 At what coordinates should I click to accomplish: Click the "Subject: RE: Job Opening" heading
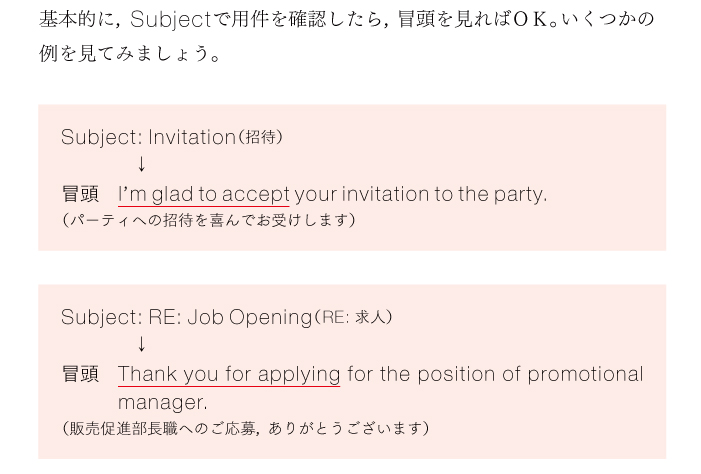point(186,317)
